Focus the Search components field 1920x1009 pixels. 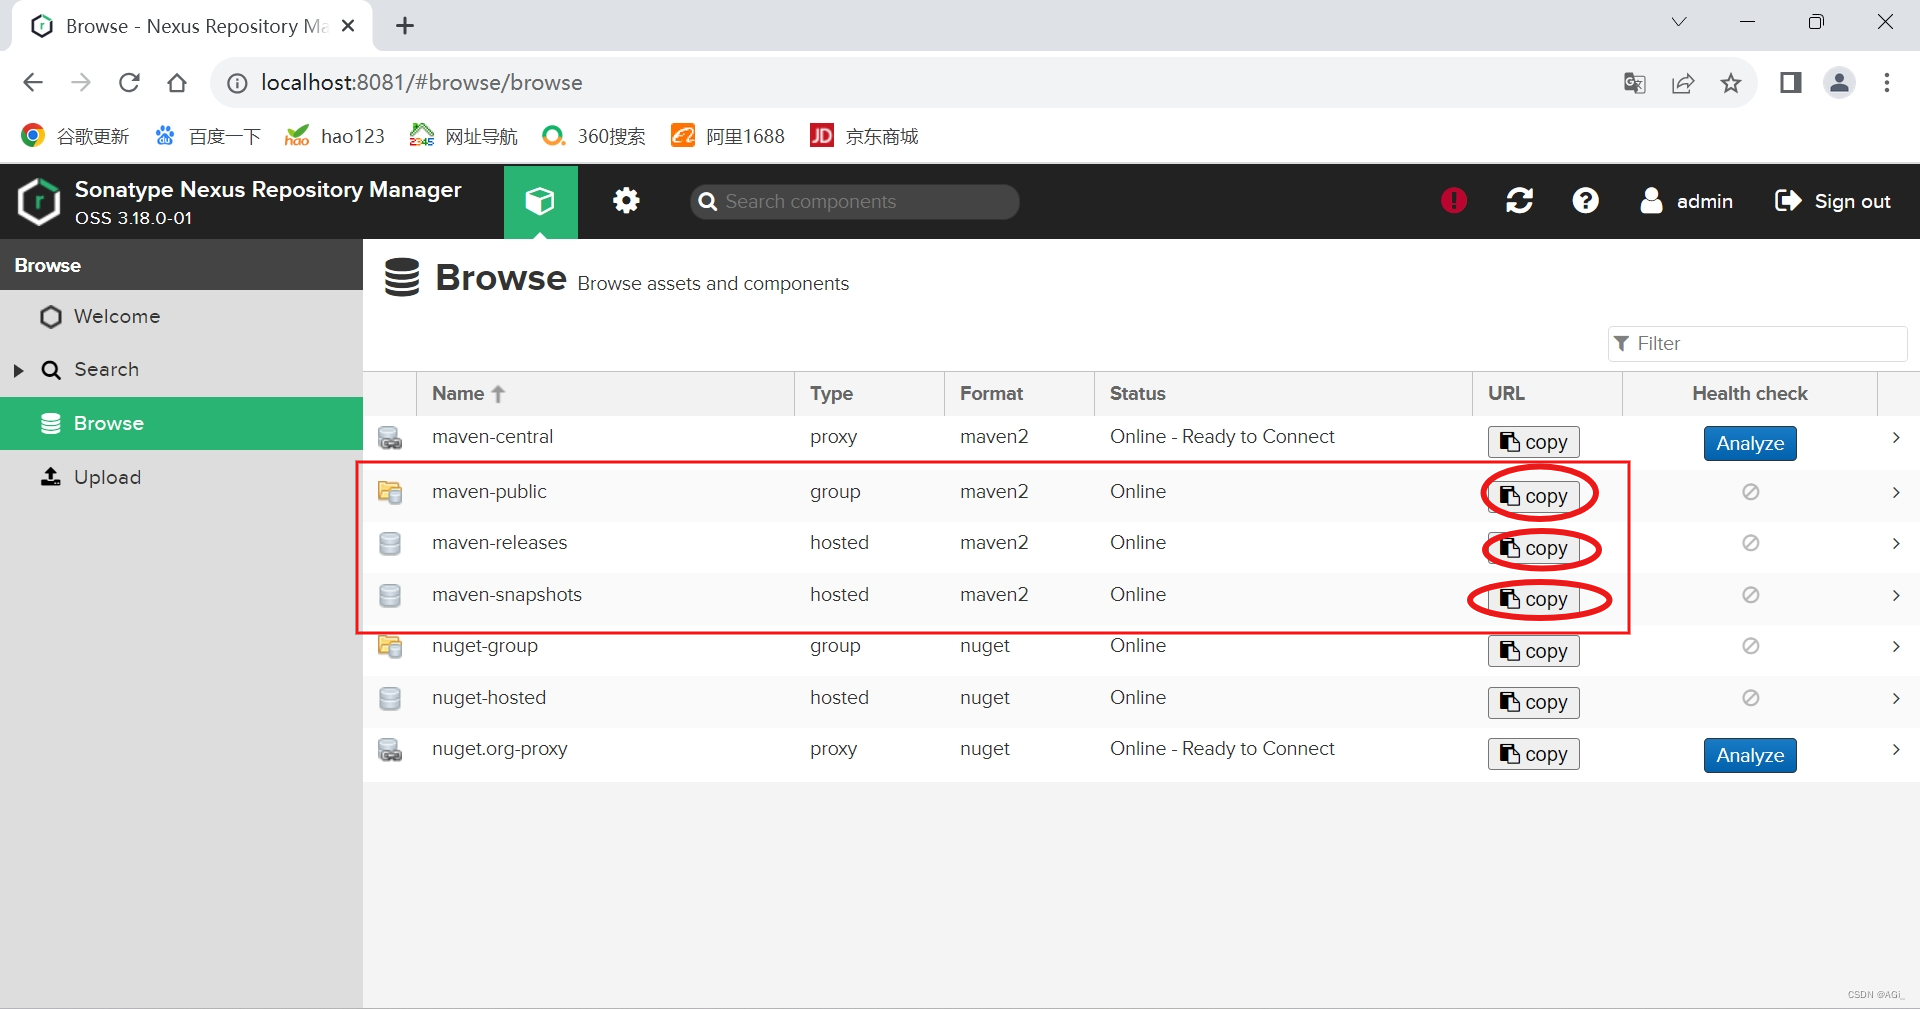coord(855,202)
